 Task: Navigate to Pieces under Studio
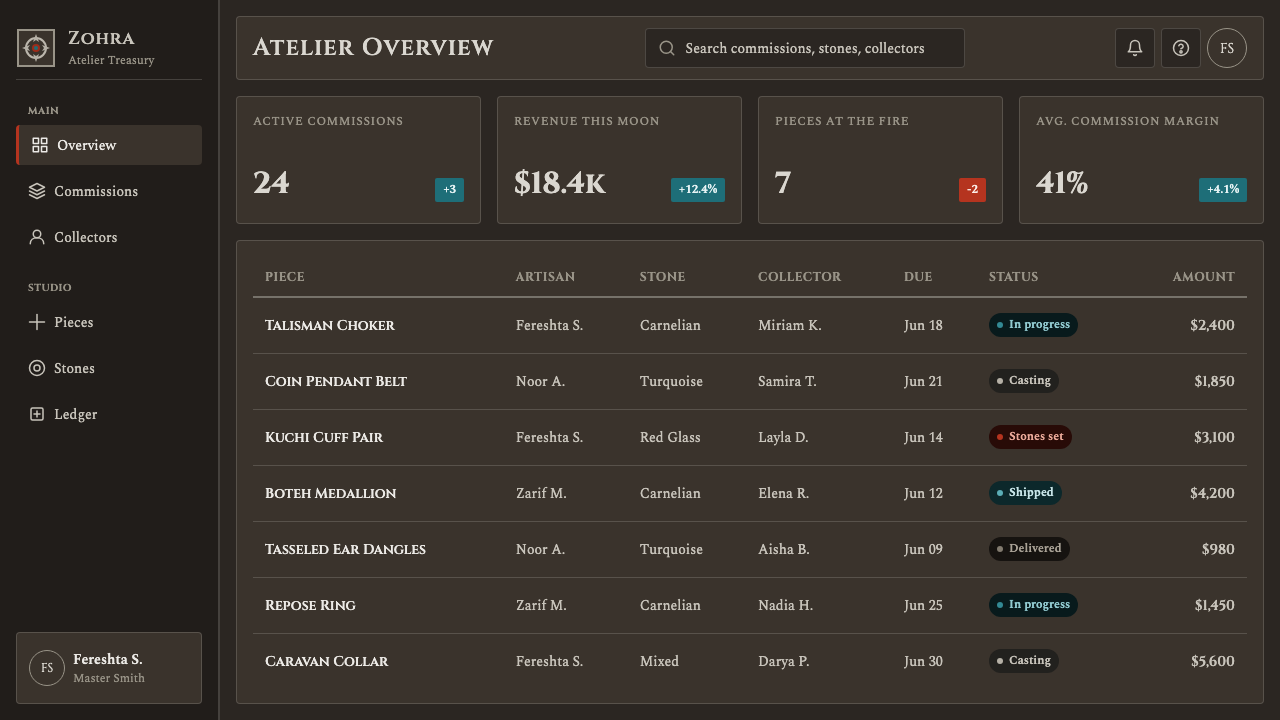(109, 322)
